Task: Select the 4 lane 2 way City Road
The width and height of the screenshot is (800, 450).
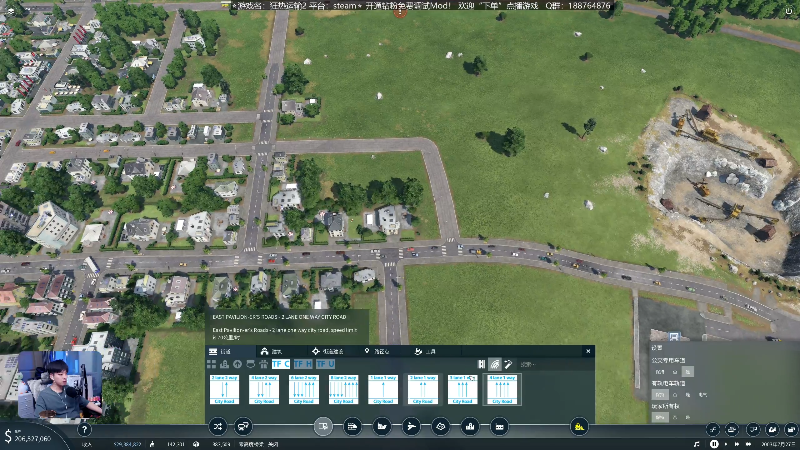Action: click(x=264, y=389)
